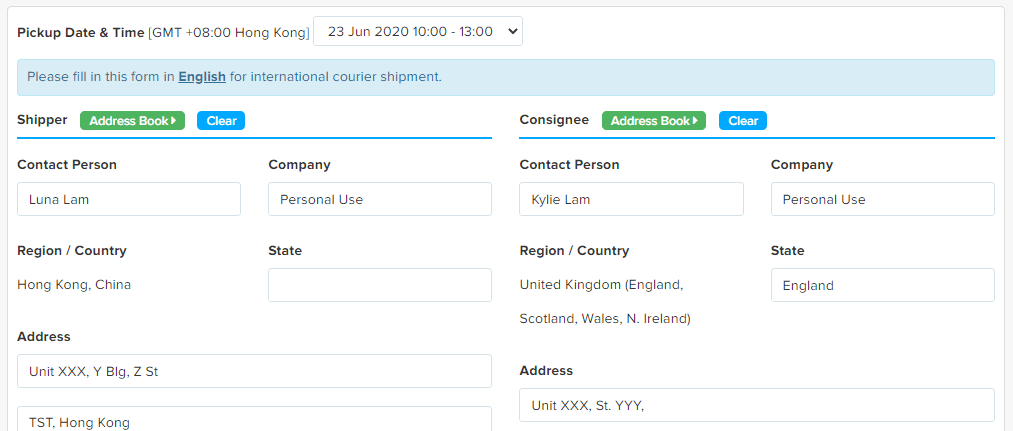Click arrow icon on Consignee Address Book
The image size is (1013, 431).
click(x=695, y=121)
